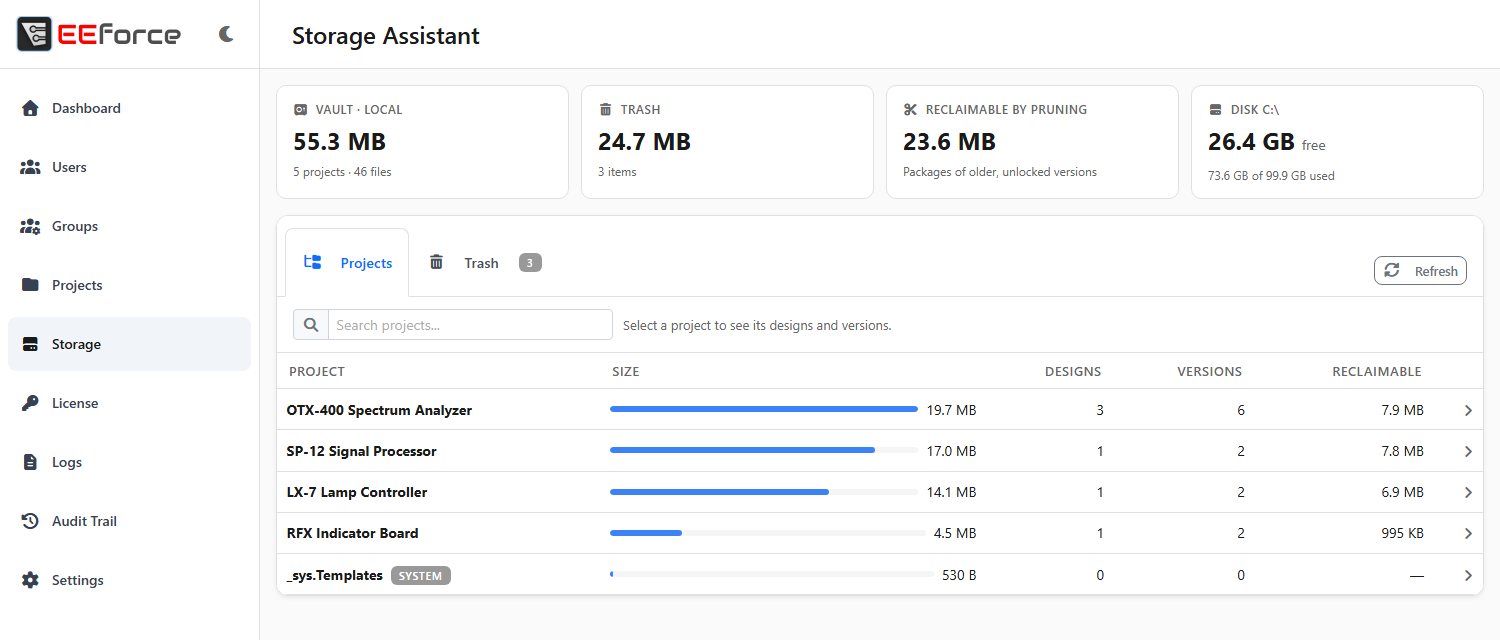
Task: Toggle dark mode moon icon
Action: click(x=227, y=34)
